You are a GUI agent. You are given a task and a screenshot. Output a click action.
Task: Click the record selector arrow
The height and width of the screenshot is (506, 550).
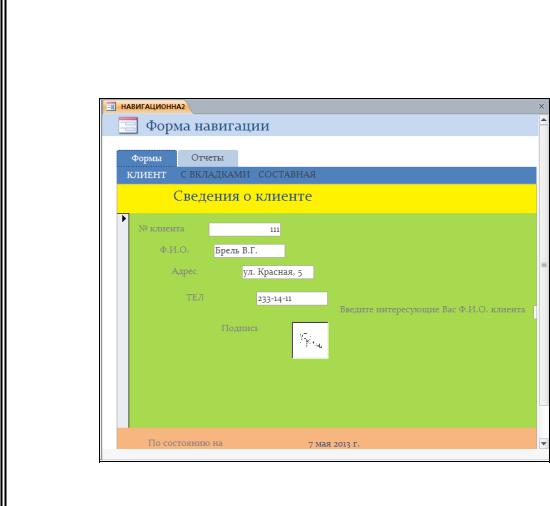[123, 218]
